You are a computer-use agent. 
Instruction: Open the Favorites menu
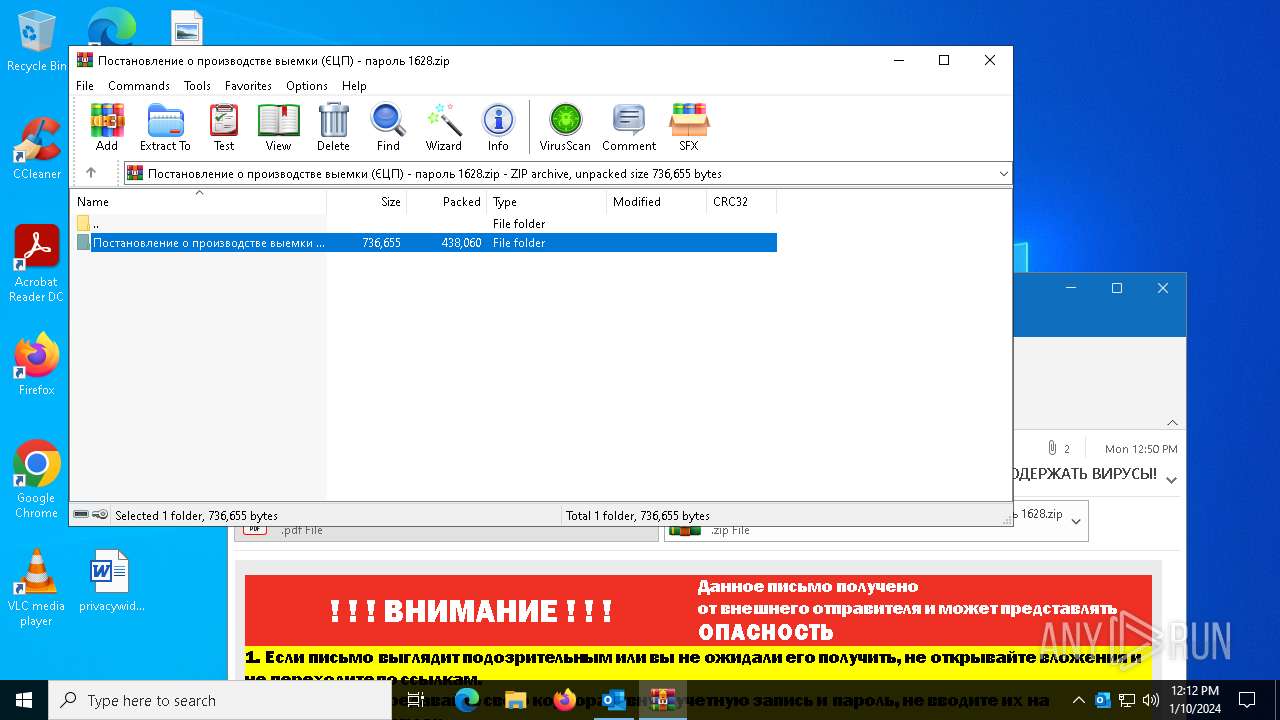point(248,86)
